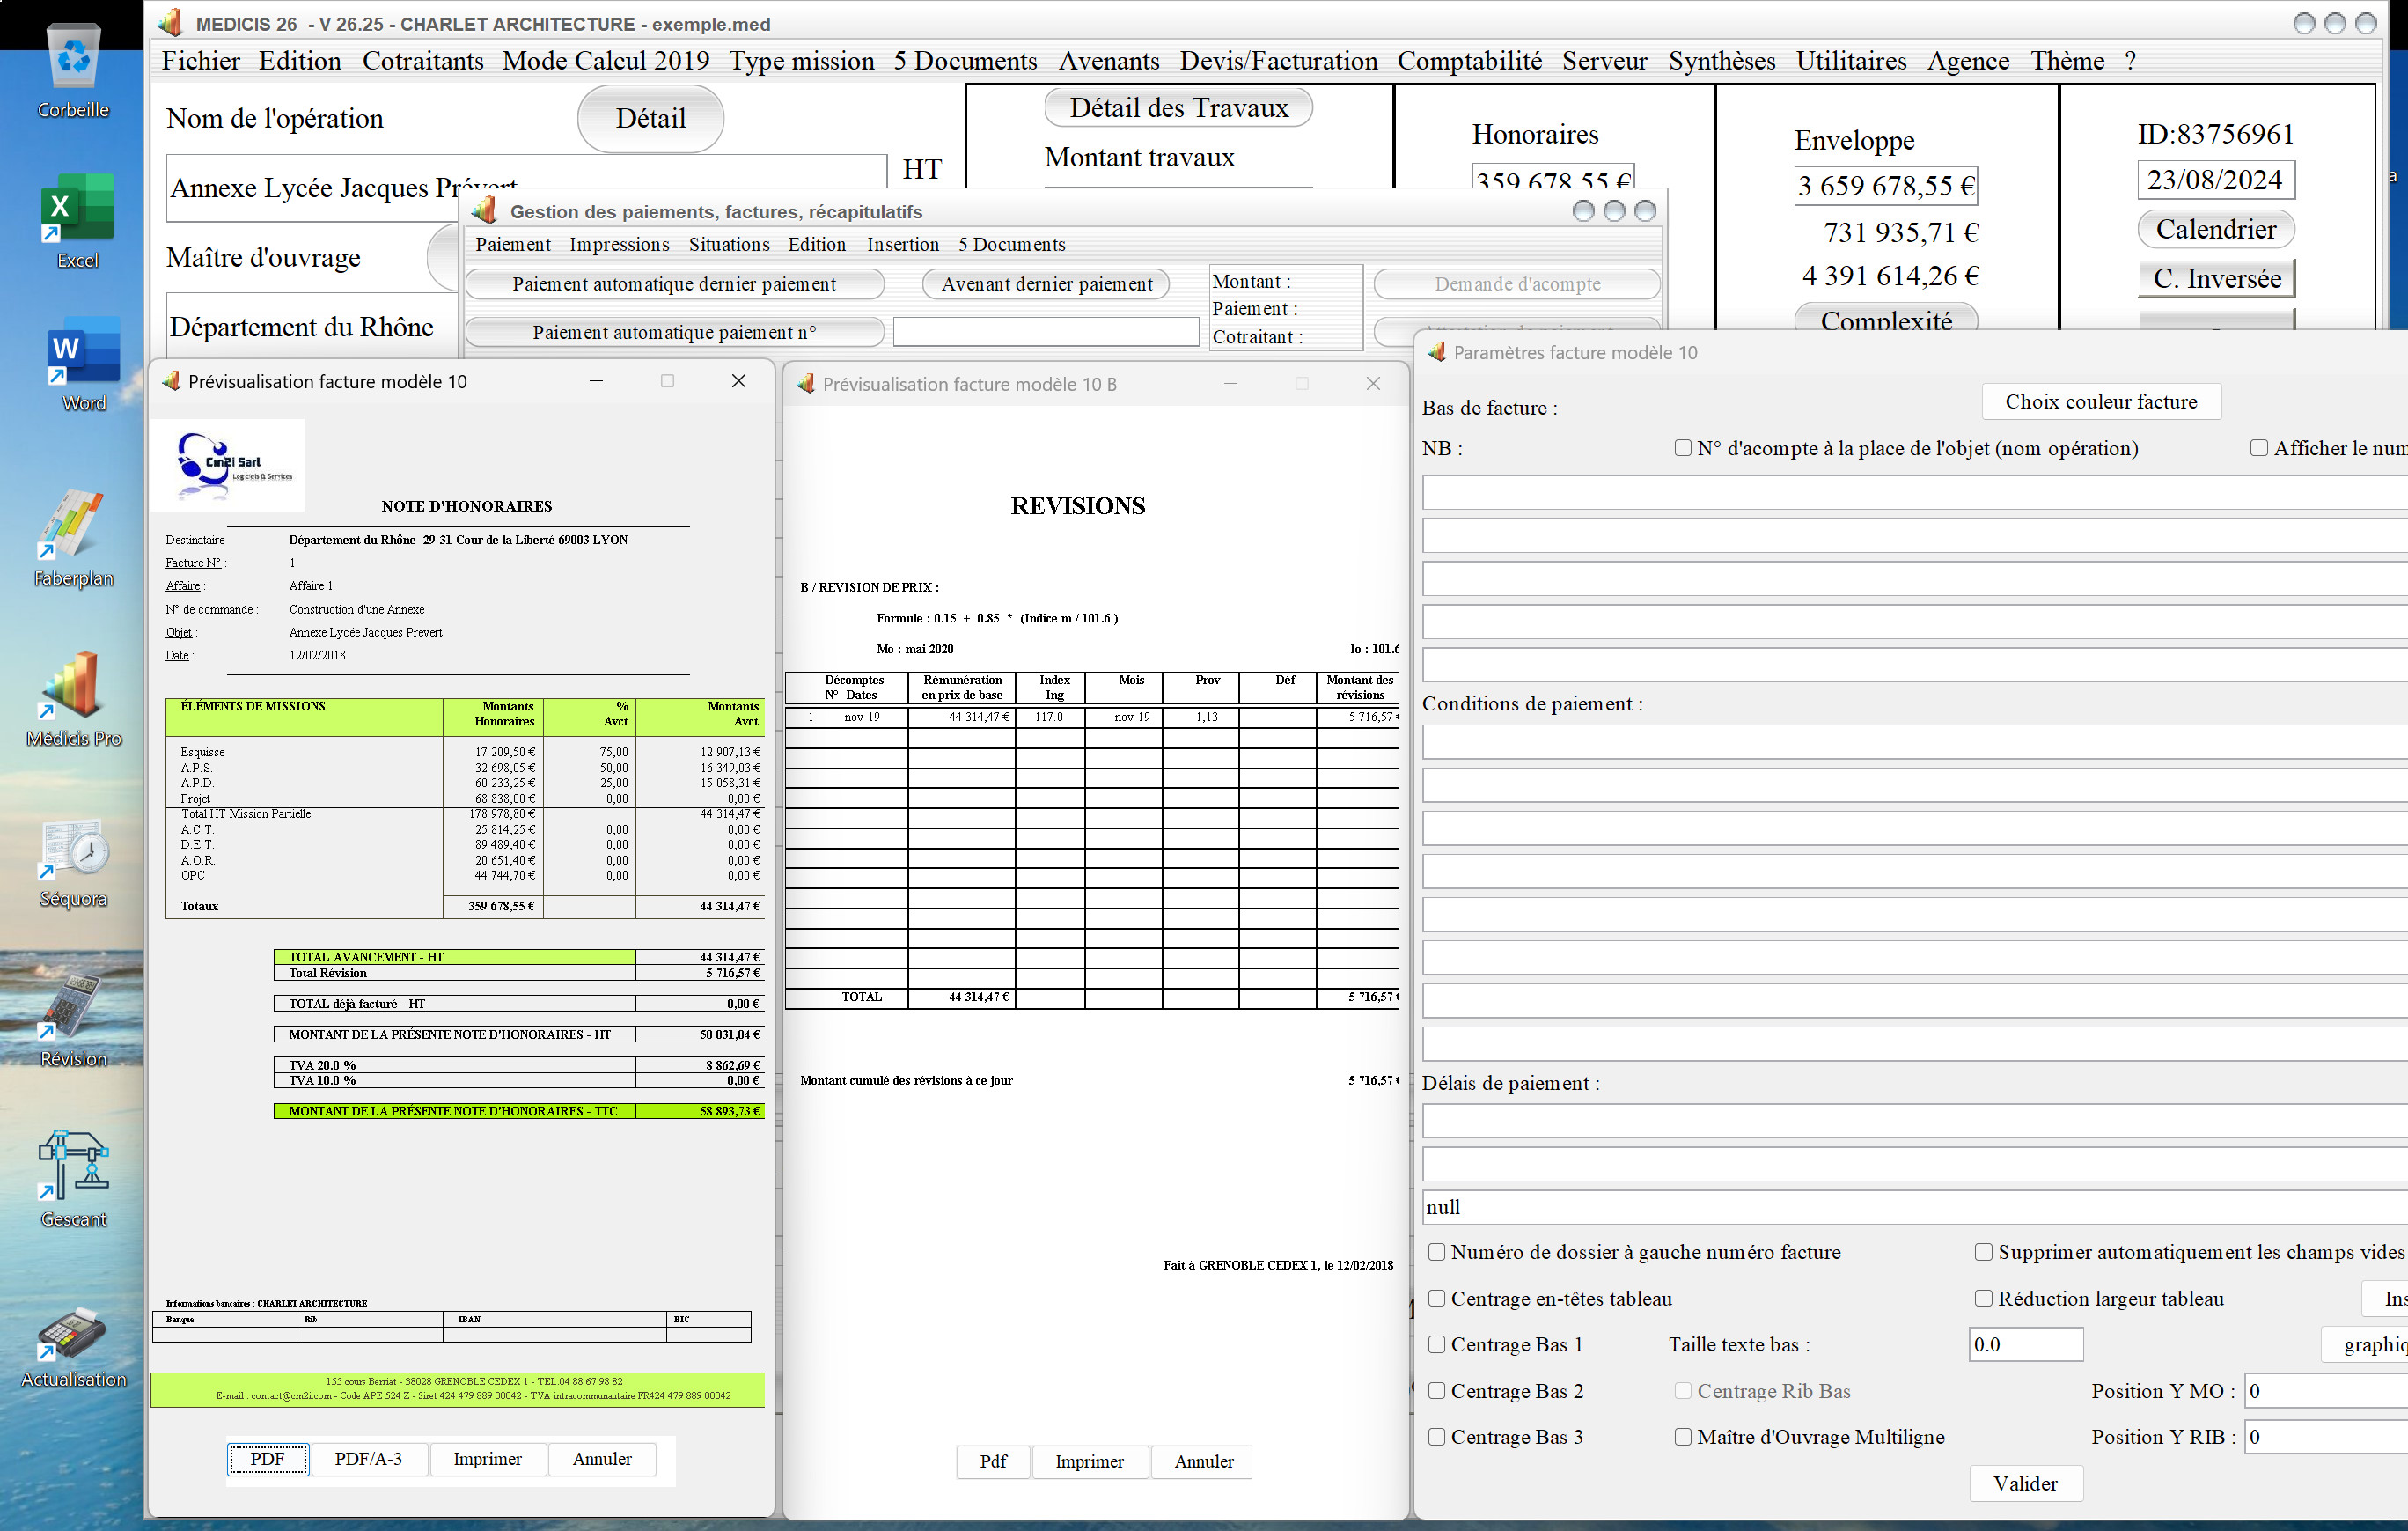The height and width of the screenshot is (1531, 2408).
Task: Click Détail des Travaux button
Action: click(1178, 107)
